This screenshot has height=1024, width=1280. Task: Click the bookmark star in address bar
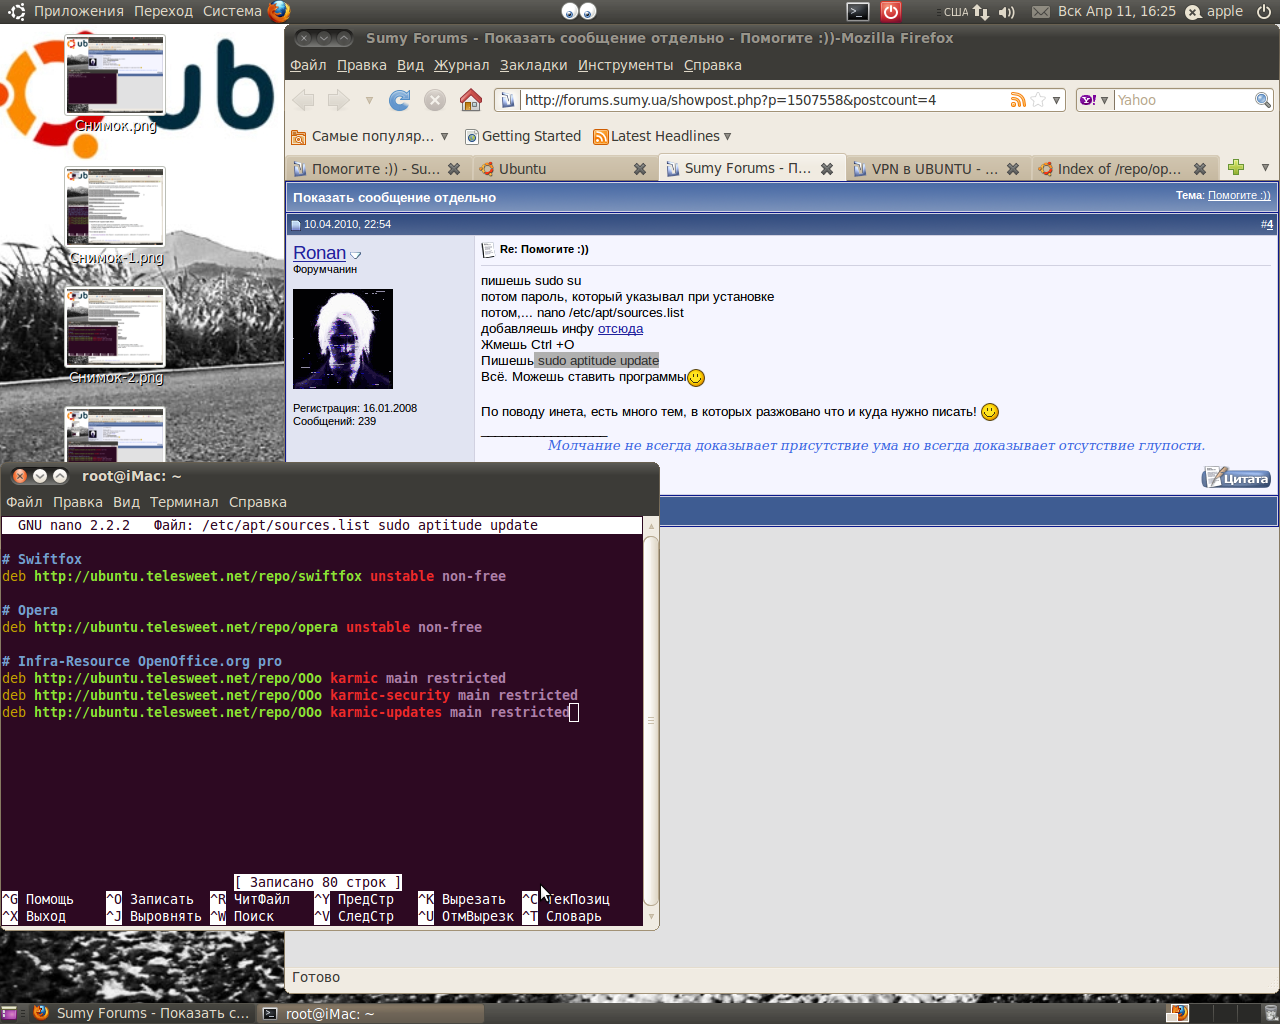click(1038, 100)
